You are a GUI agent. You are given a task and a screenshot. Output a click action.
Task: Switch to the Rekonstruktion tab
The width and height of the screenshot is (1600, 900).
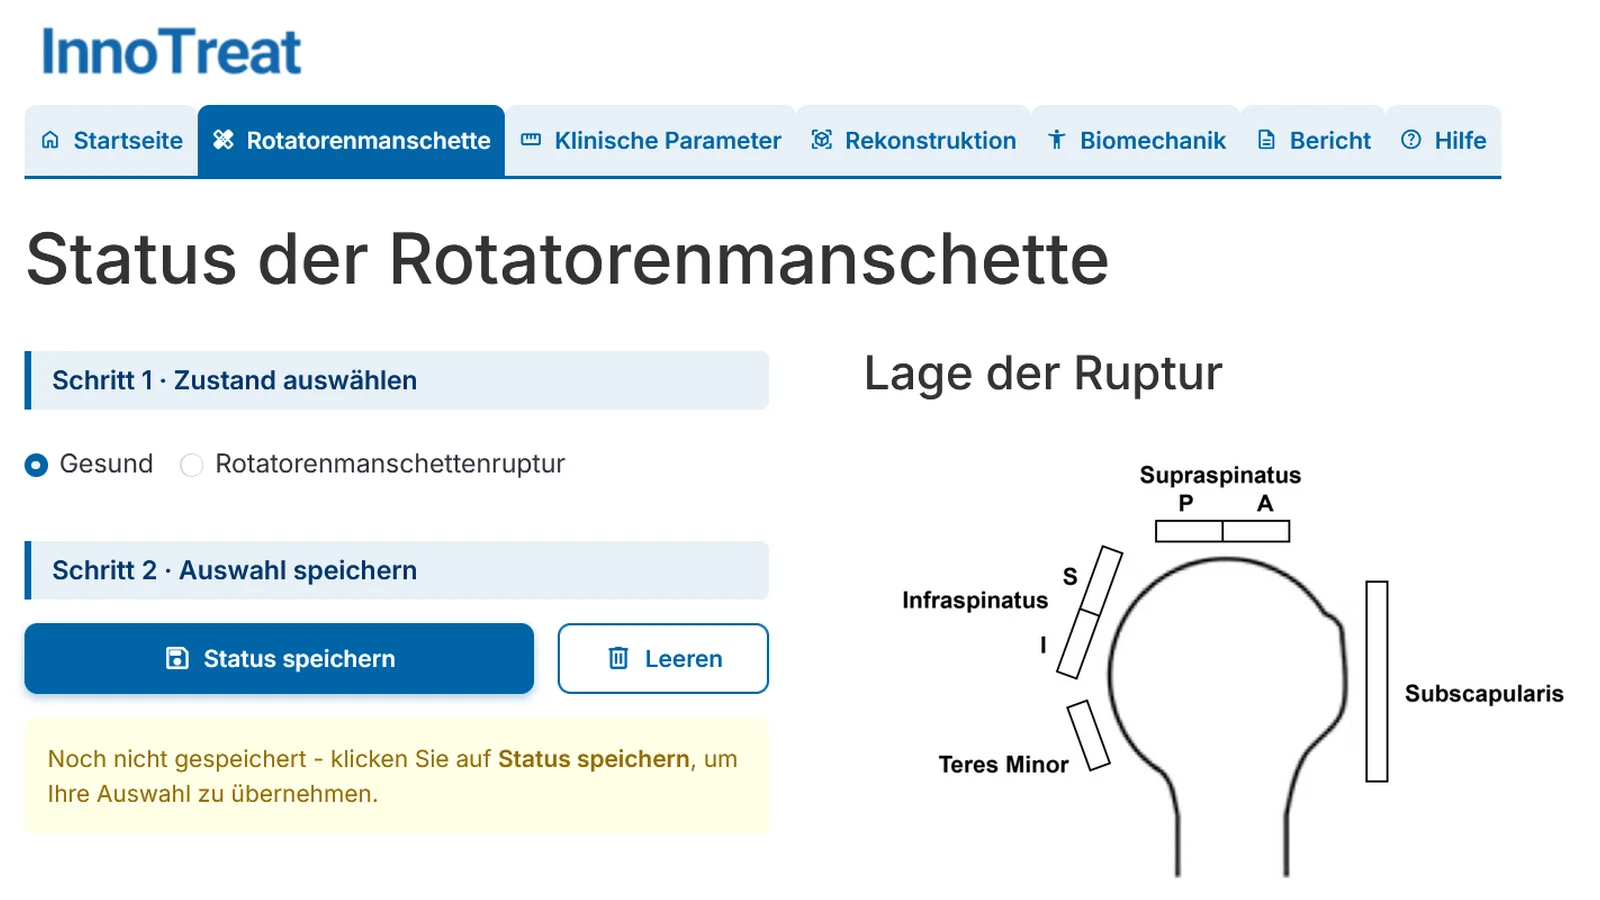[x=914, y=141]
